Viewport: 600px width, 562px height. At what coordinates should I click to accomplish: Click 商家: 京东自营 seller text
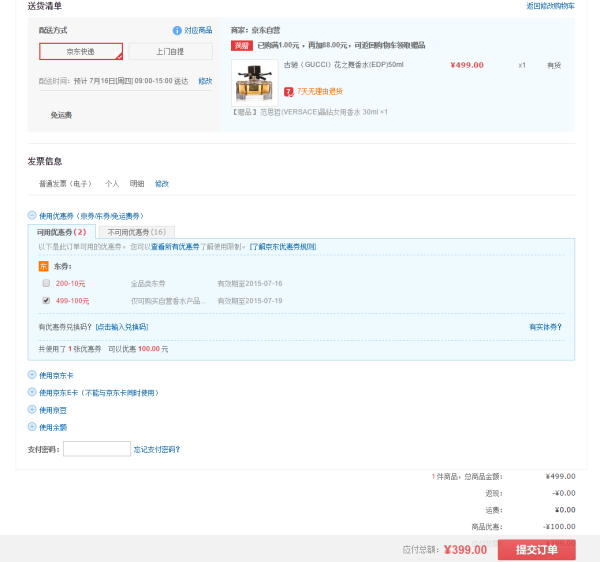(x=256, y=31)
